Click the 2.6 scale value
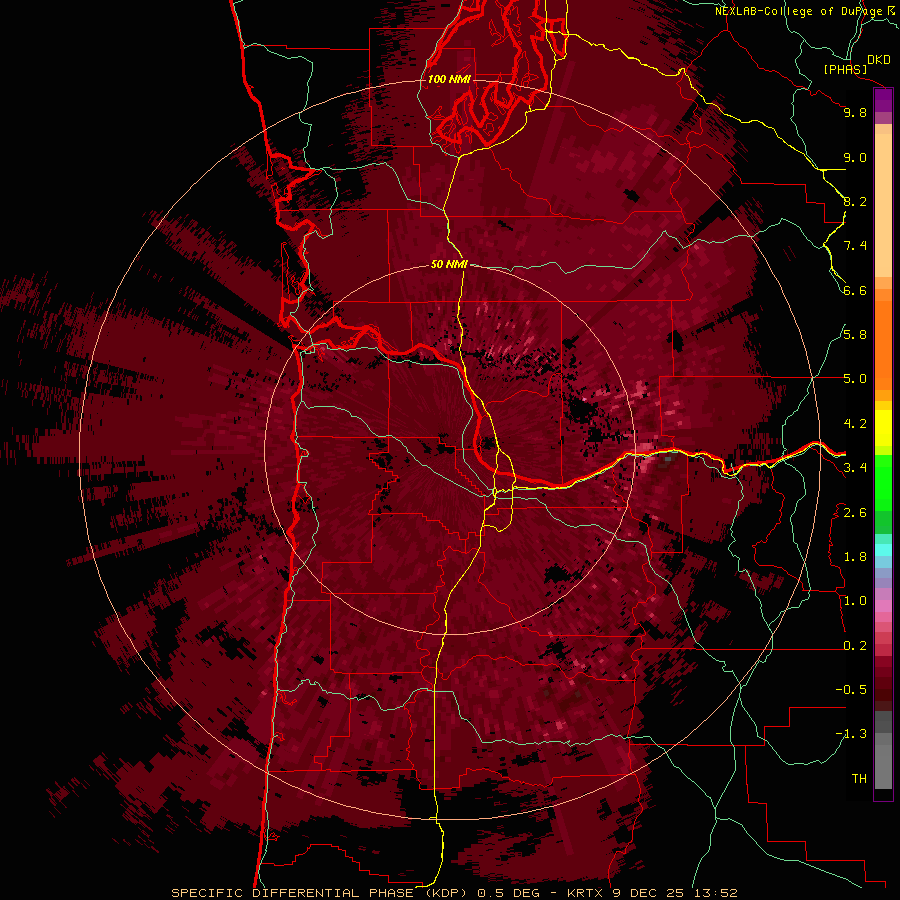900x900 pixels. pyautogui.click(x=855, y=513)
